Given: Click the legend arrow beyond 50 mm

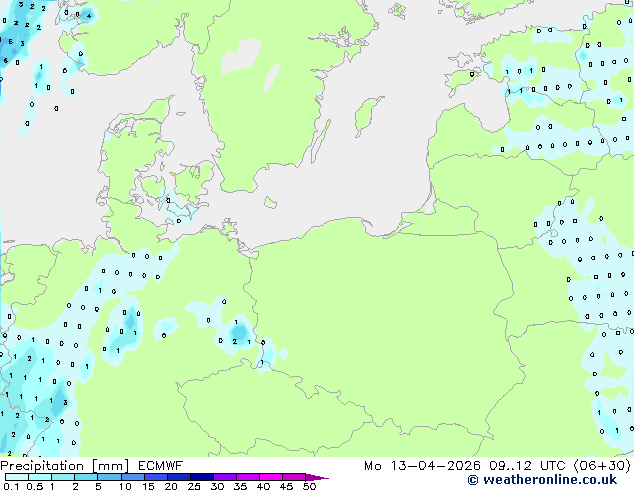Looking at the screenshot, I should point(317,477).
